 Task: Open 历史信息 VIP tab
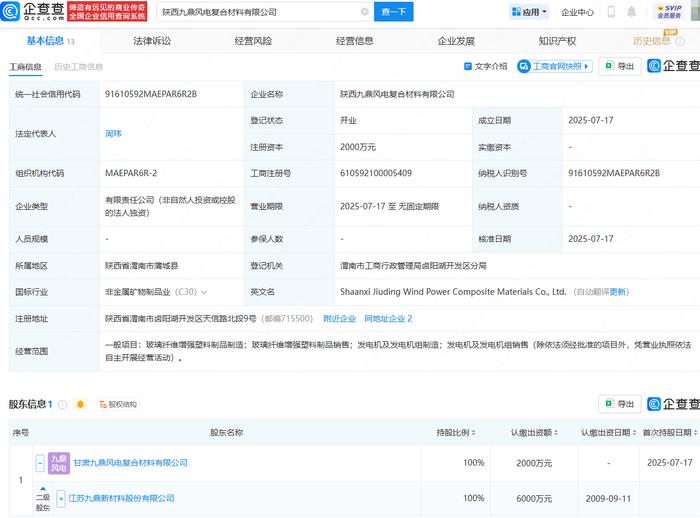652,41
